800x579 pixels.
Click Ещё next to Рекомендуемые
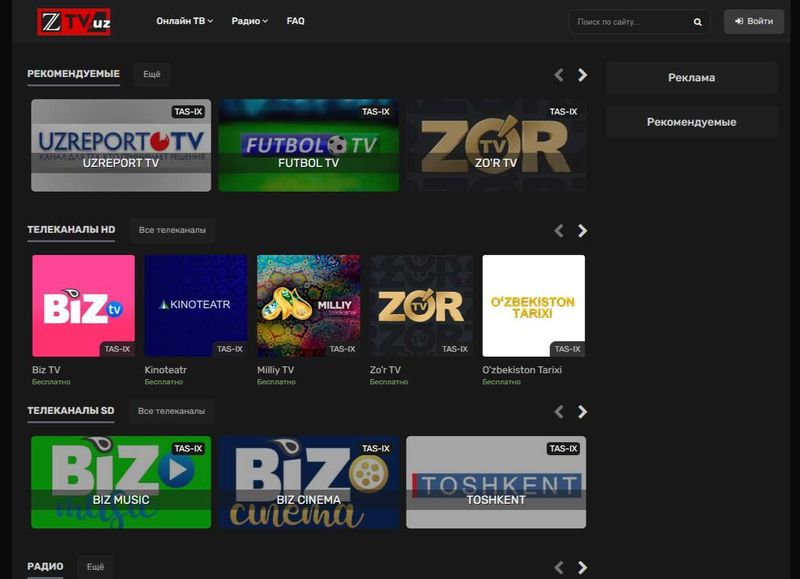[x=152, y=74]
